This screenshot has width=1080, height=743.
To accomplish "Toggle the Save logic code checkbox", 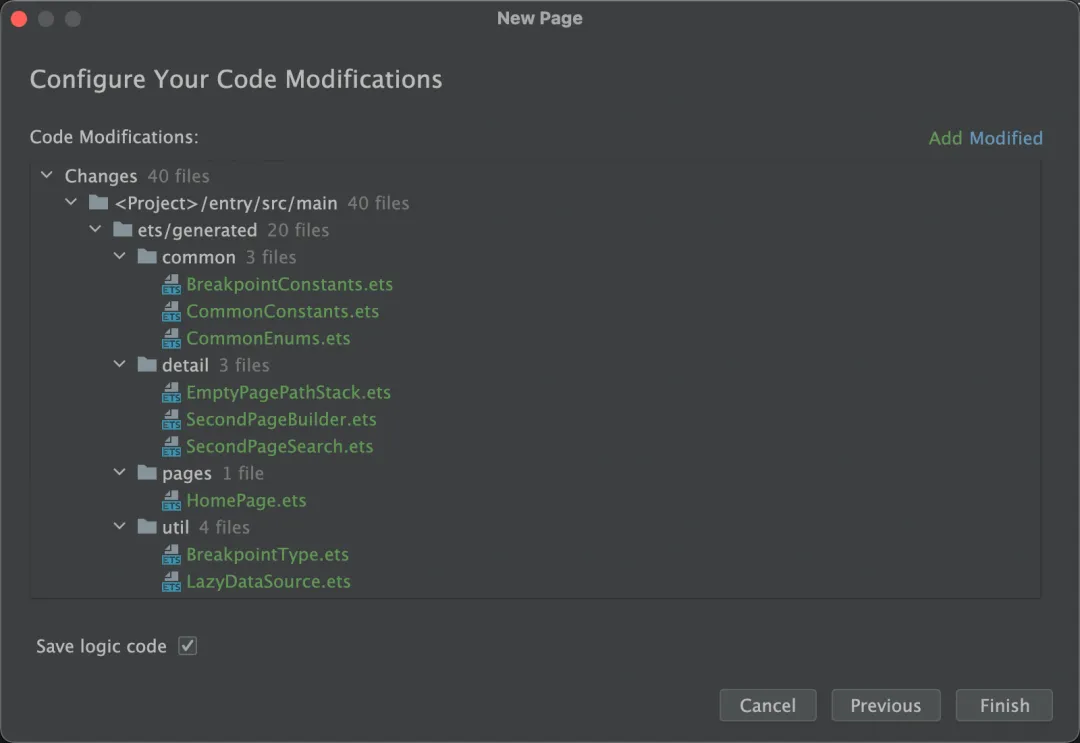I will (187, 646).
